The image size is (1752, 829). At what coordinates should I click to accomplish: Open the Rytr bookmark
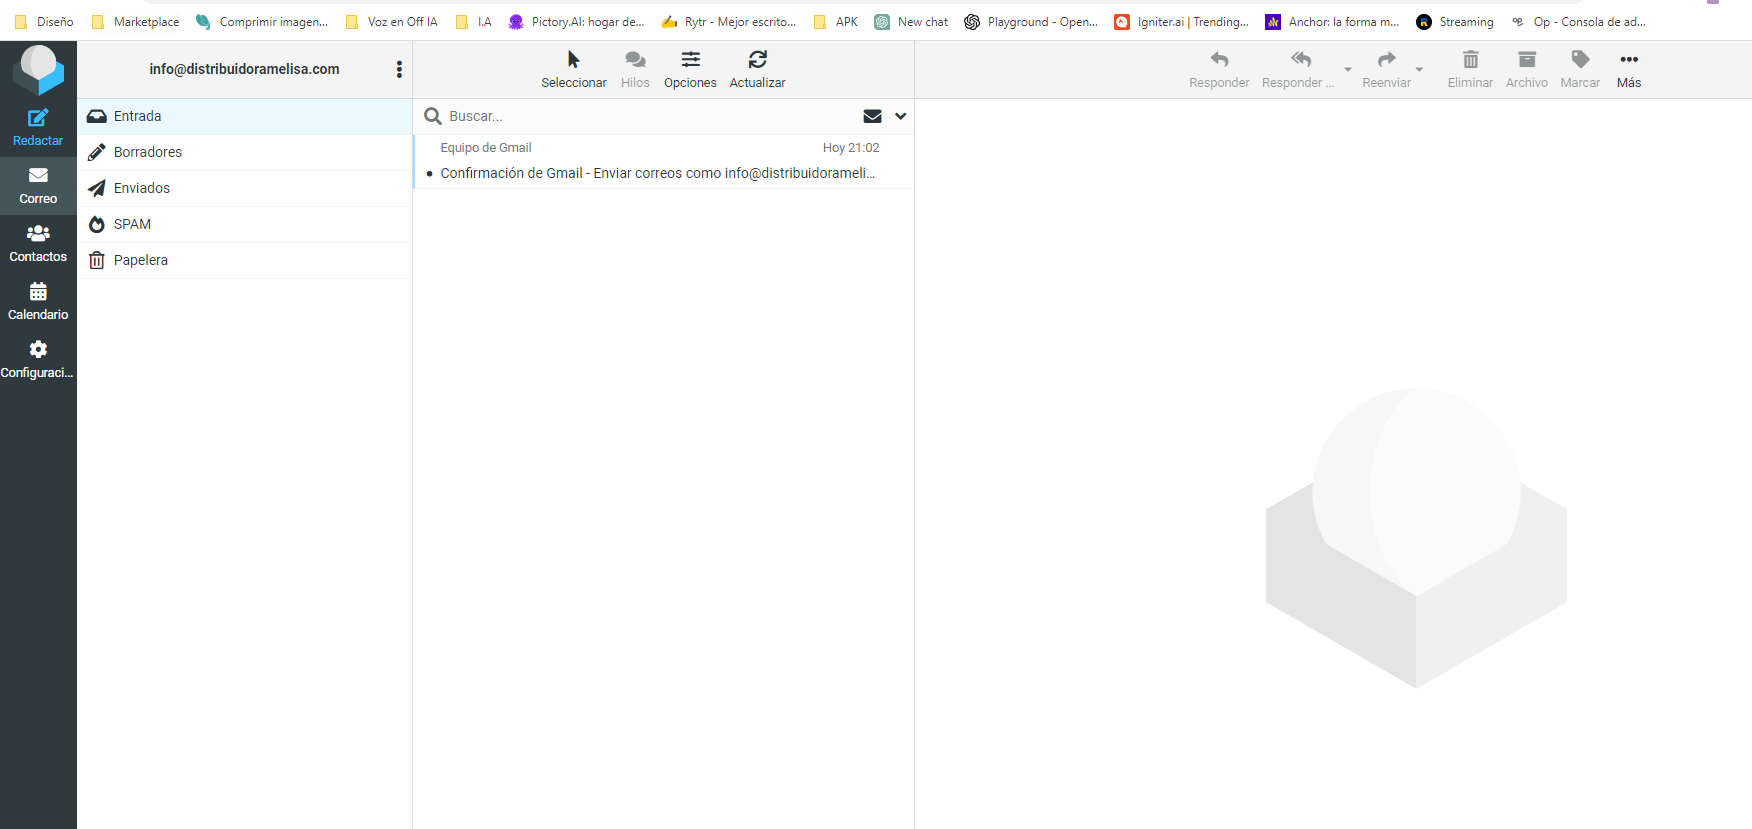tap(729, 22)
